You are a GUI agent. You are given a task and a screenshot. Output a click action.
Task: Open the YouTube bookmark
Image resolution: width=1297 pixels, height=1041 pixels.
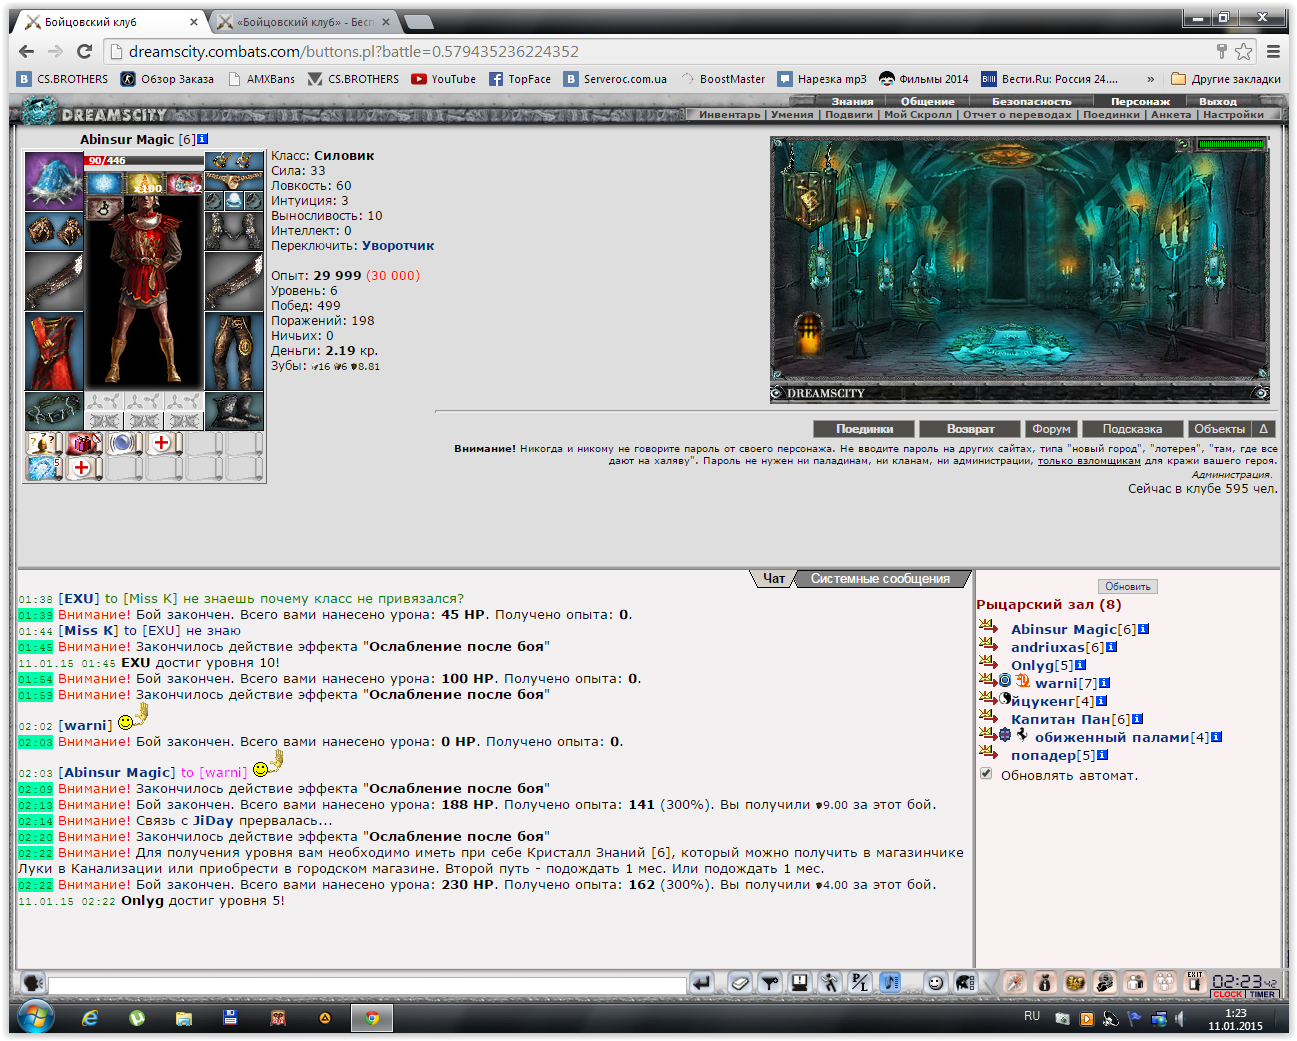443,79
